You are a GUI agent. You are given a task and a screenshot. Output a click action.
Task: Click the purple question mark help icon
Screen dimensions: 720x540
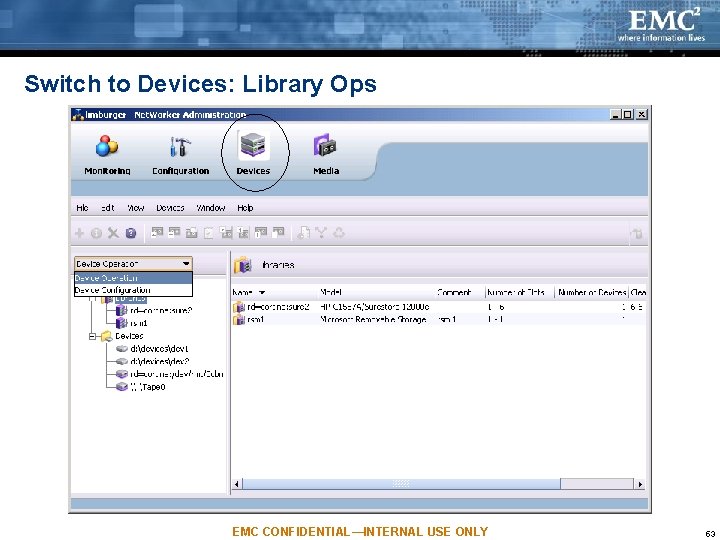[x=131, y=233]
